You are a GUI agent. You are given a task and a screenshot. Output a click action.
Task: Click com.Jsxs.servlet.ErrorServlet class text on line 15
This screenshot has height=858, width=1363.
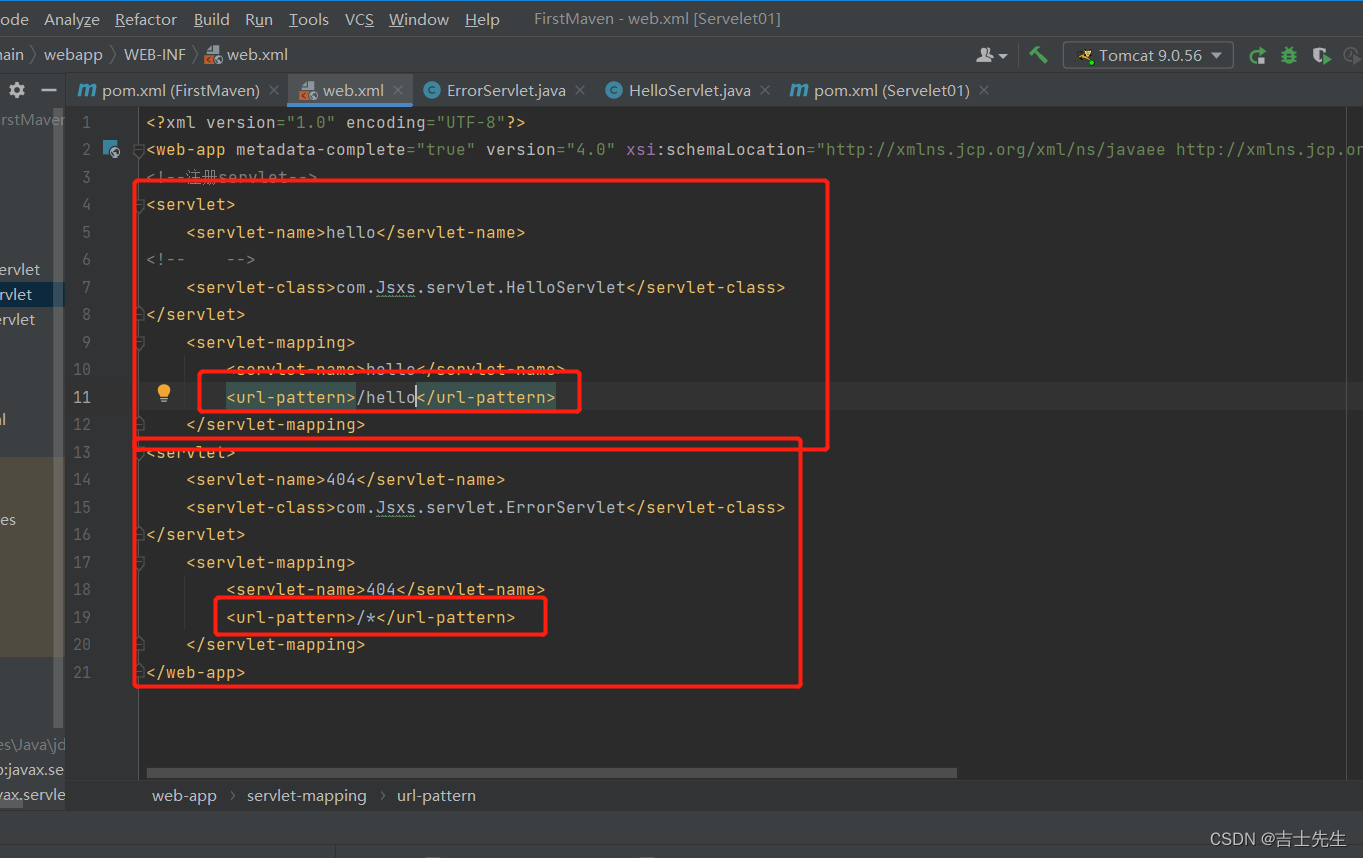click(x=481, y=507)
